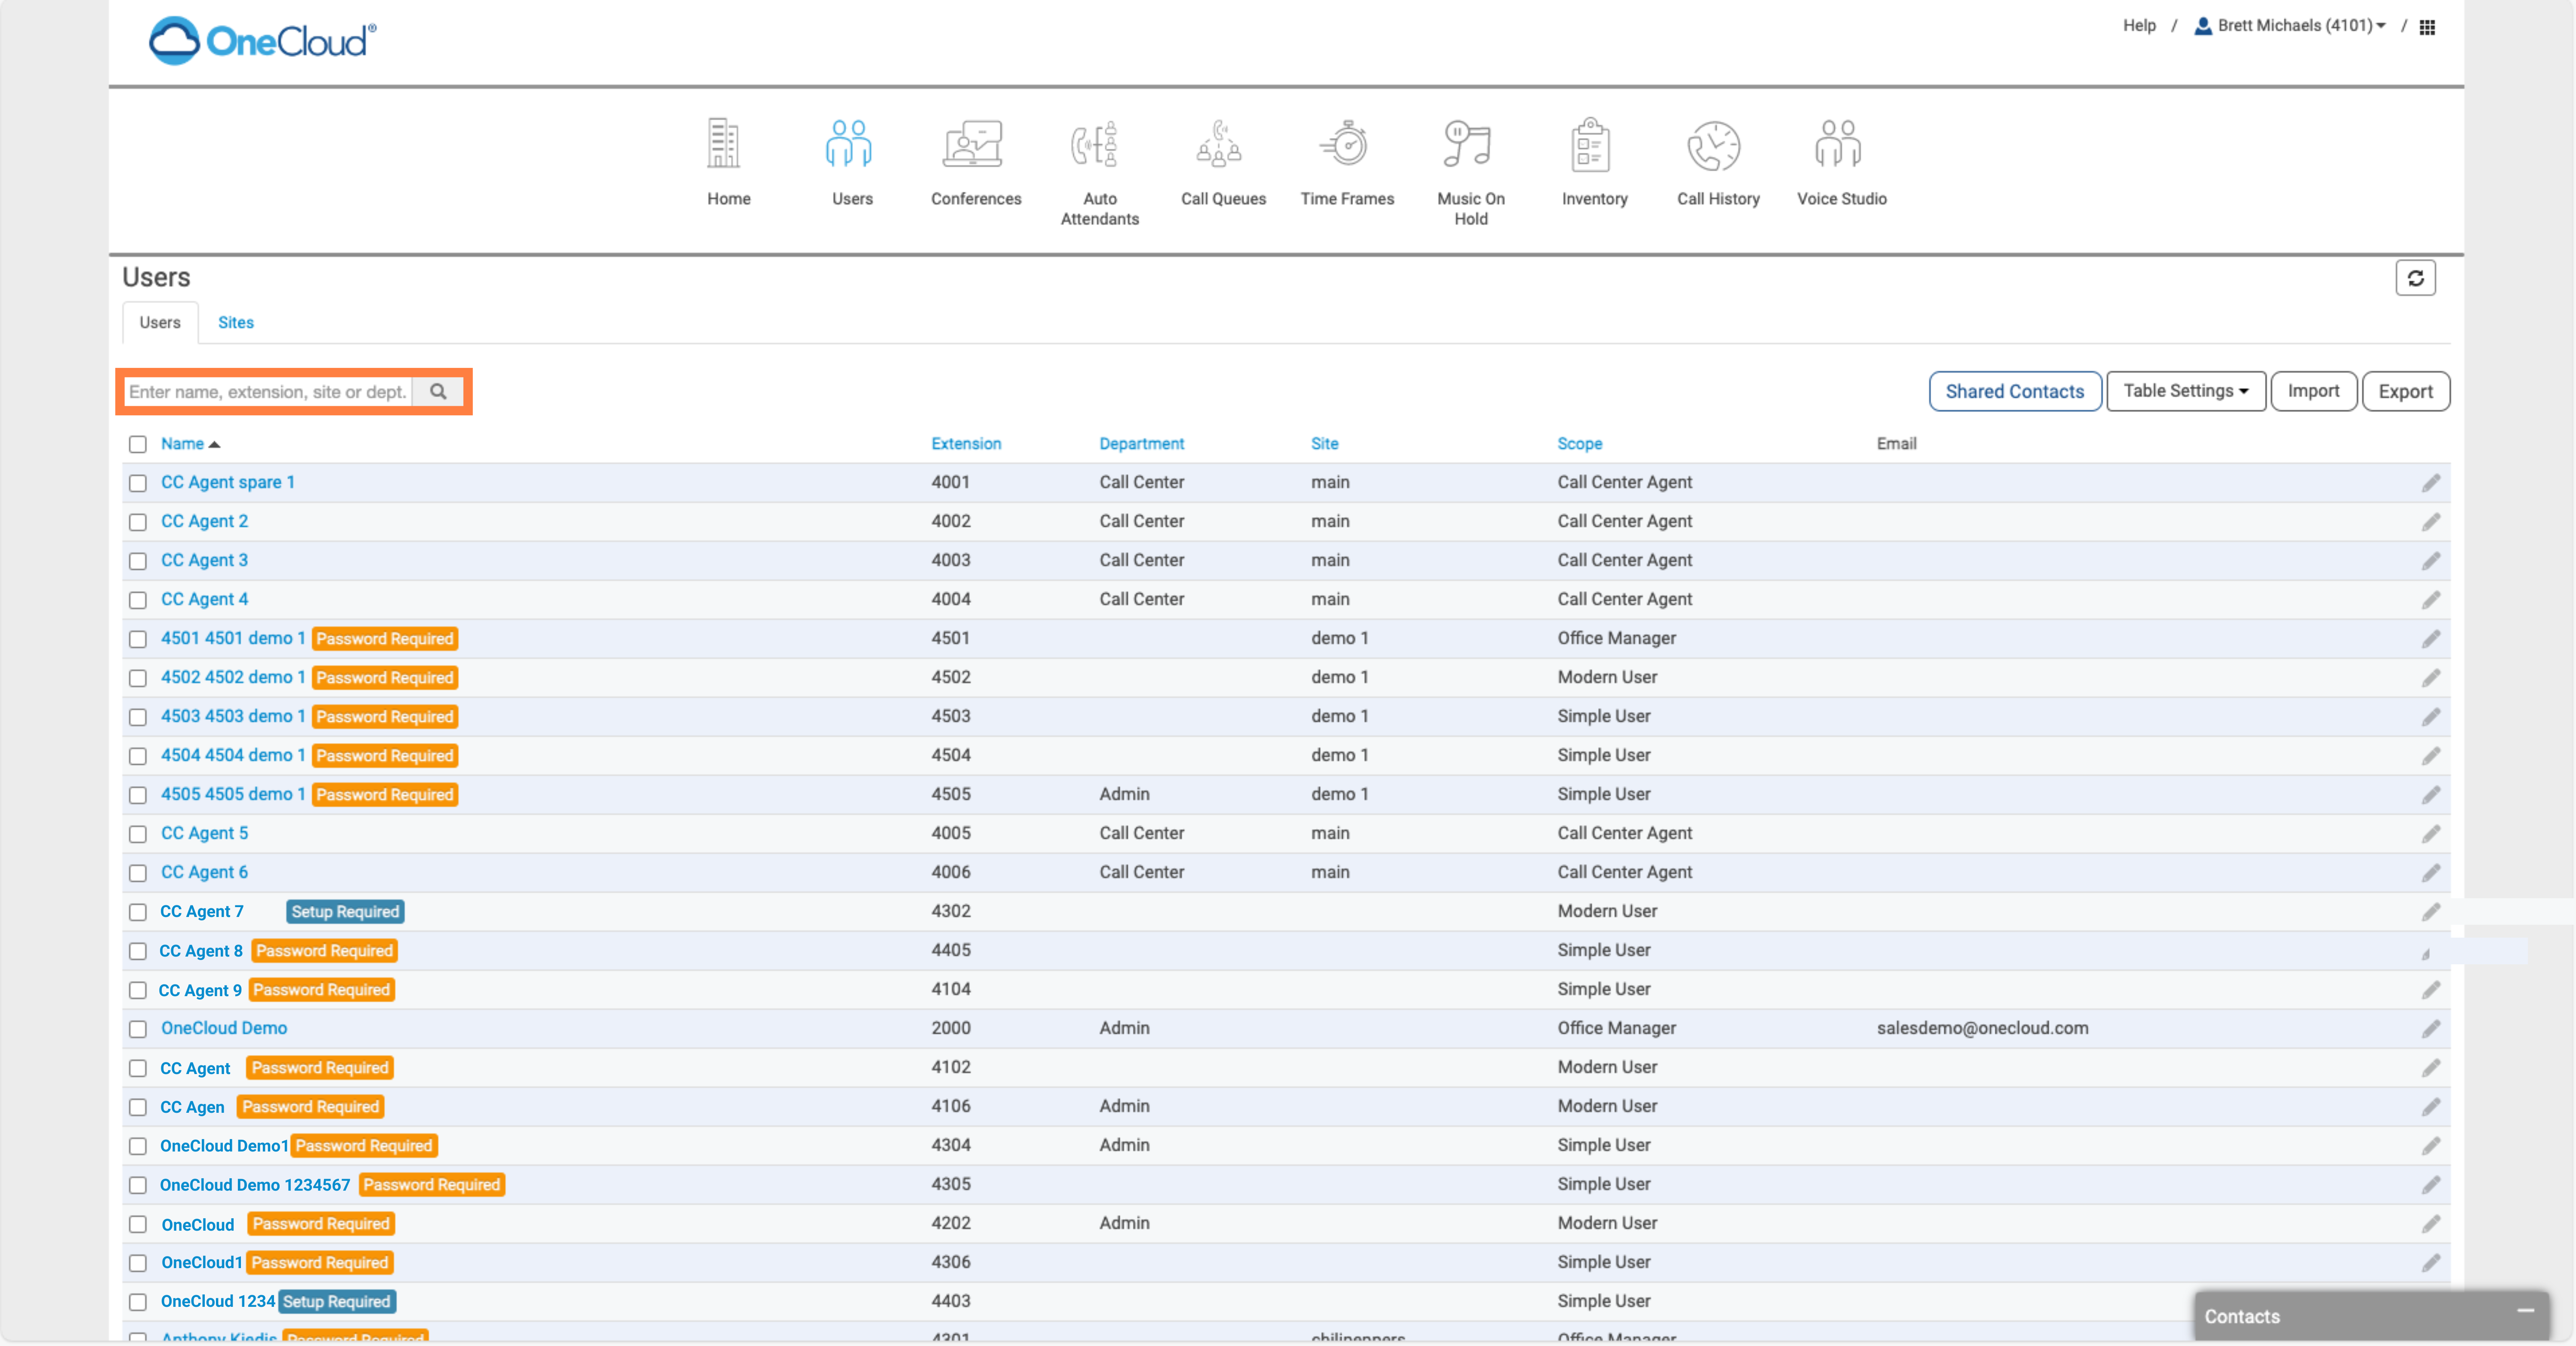Open the OneCloud Demo user link
2576x1346 pixels.
[x=224, y=1028]
